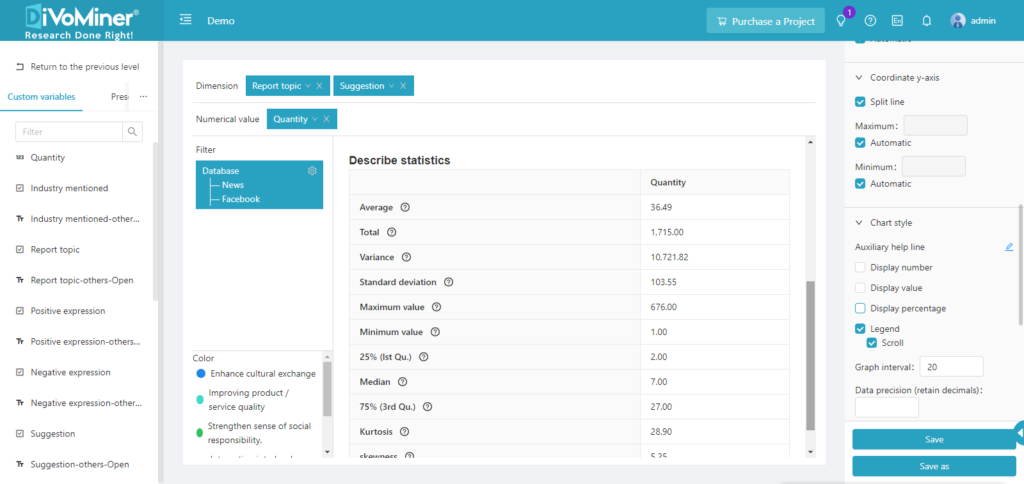The height and width of the screenshot is (484, 1024).
Task: Toggle the Legend checkbox
Action: pos(860,329)
